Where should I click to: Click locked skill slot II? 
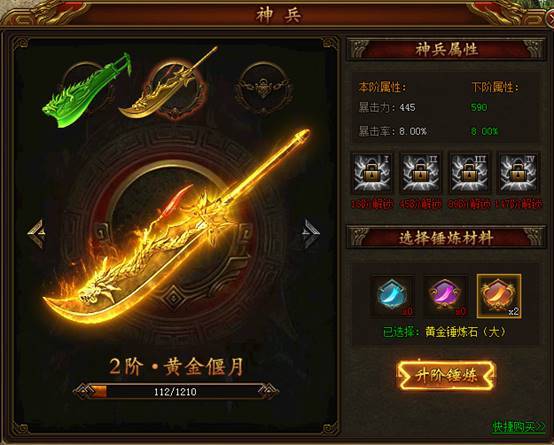click(420, 173)
